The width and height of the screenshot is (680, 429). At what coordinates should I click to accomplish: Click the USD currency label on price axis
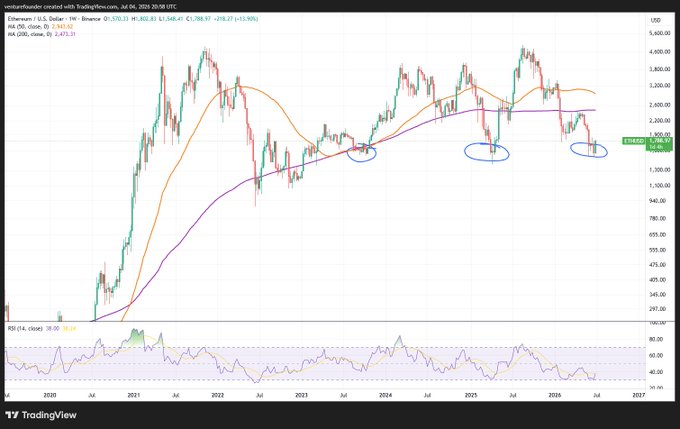pyautogui.click(x=656, y=20)
